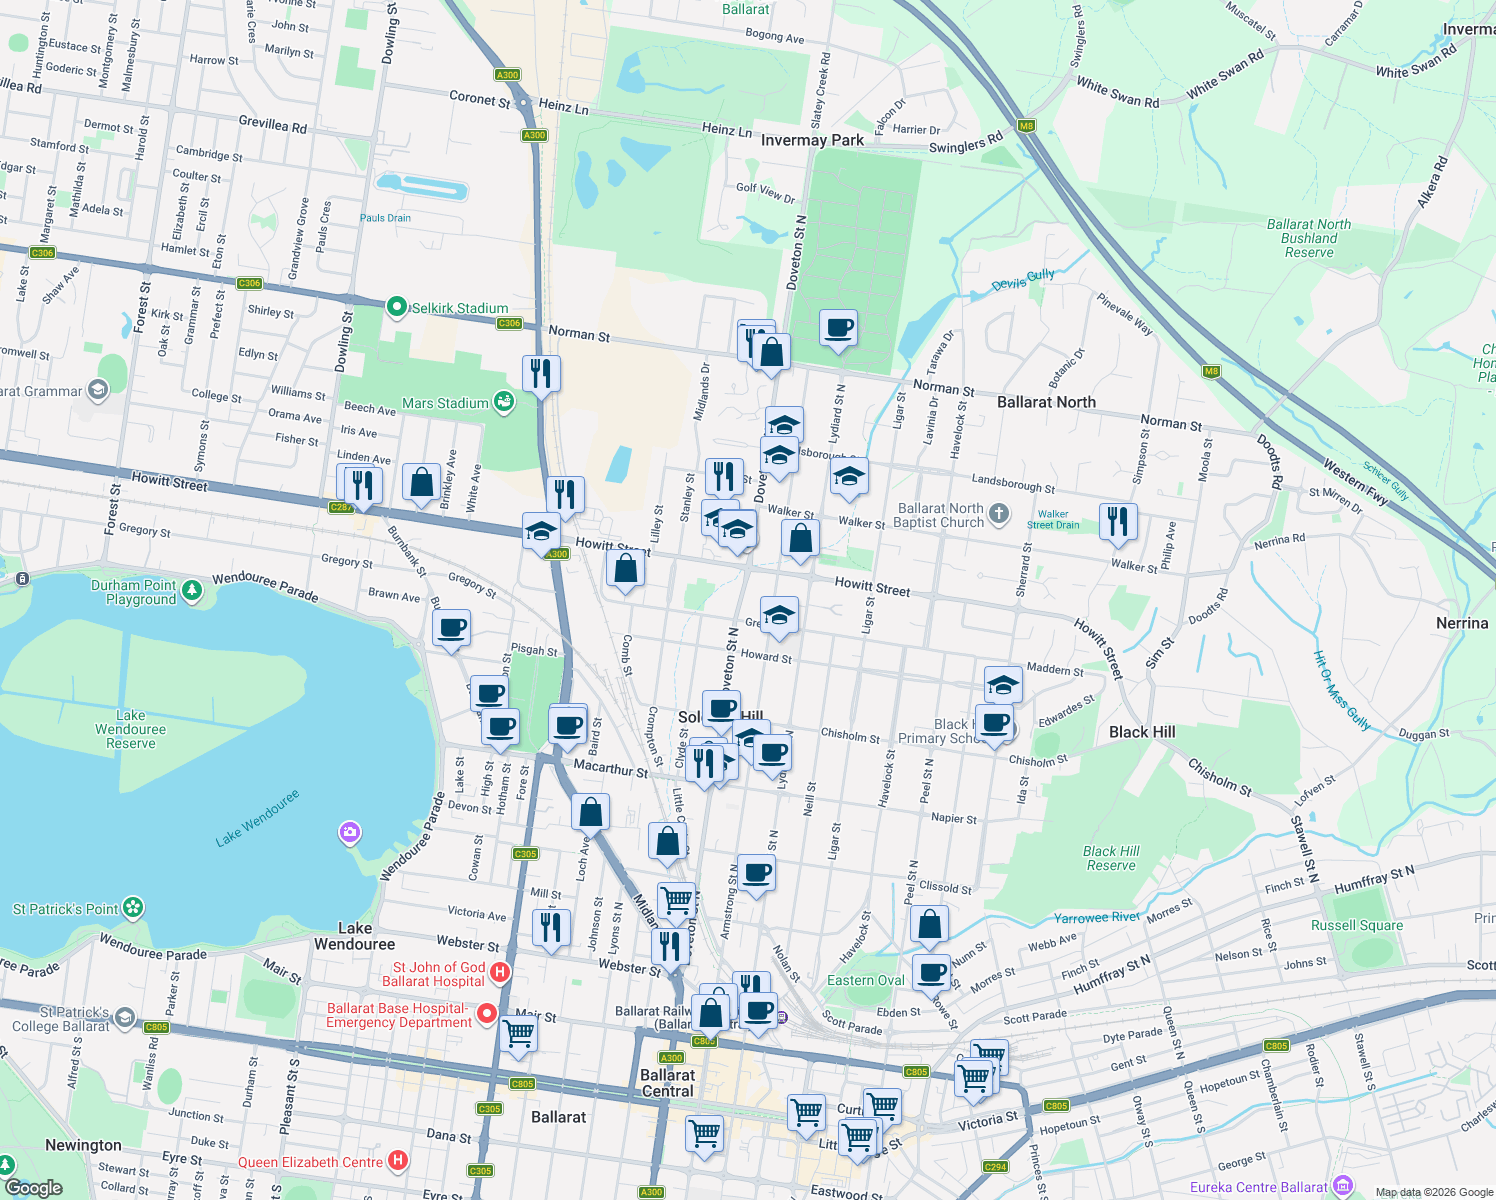Screen dimensions: 1496x1200
Task: Open the Eureka Centre Ballarat museum marker
Action: click(1343, 1186)
